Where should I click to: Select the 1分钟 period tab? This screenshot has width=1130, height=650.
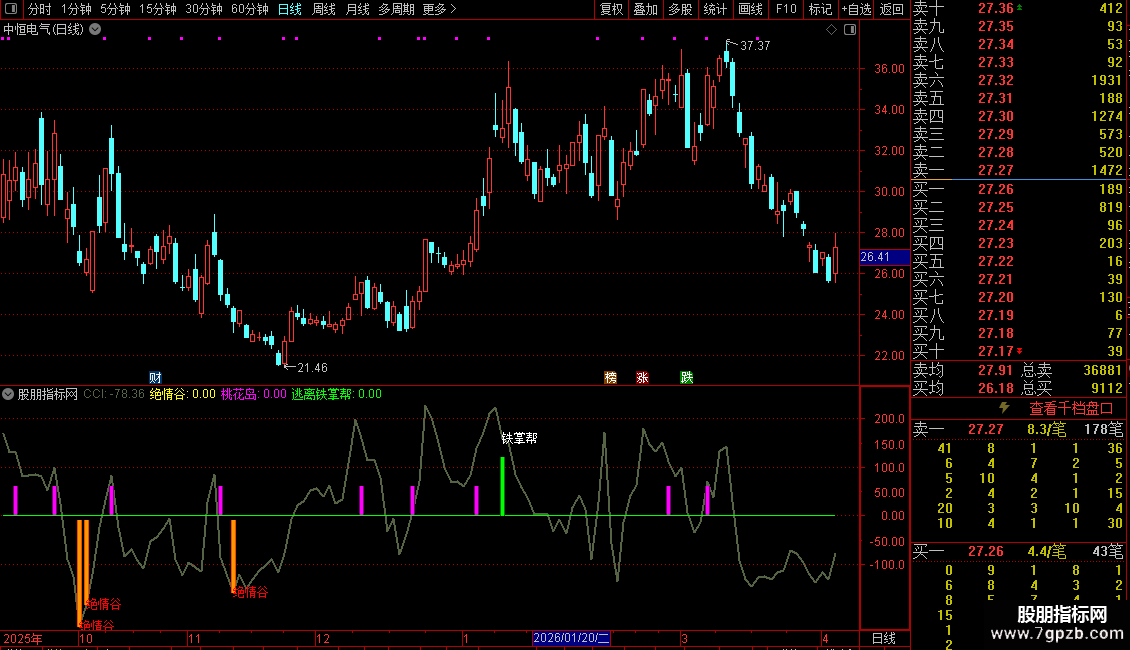[x=76, y=9]
